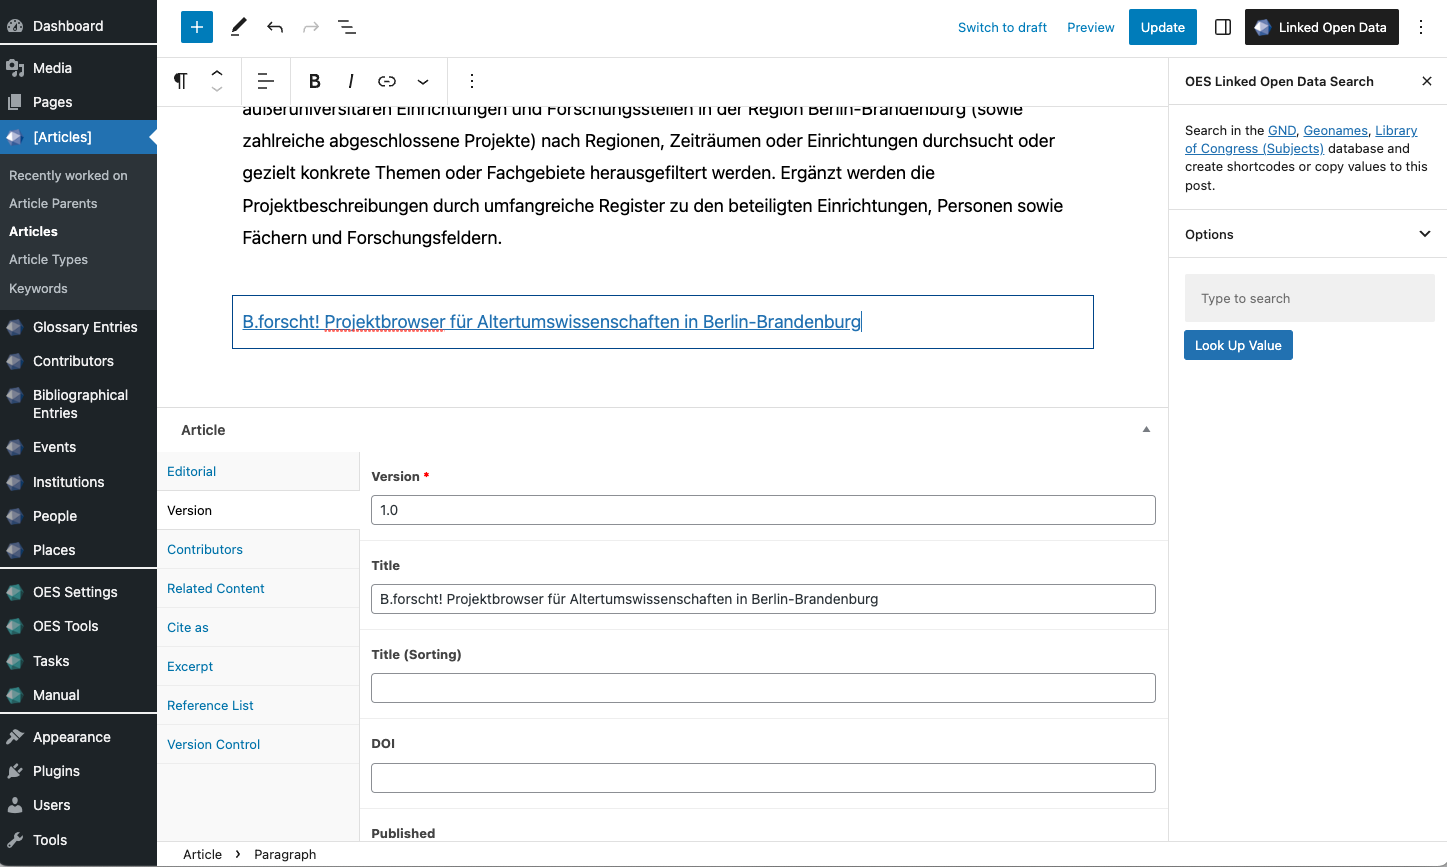Open Institutions in sidebar

[78, 482]
